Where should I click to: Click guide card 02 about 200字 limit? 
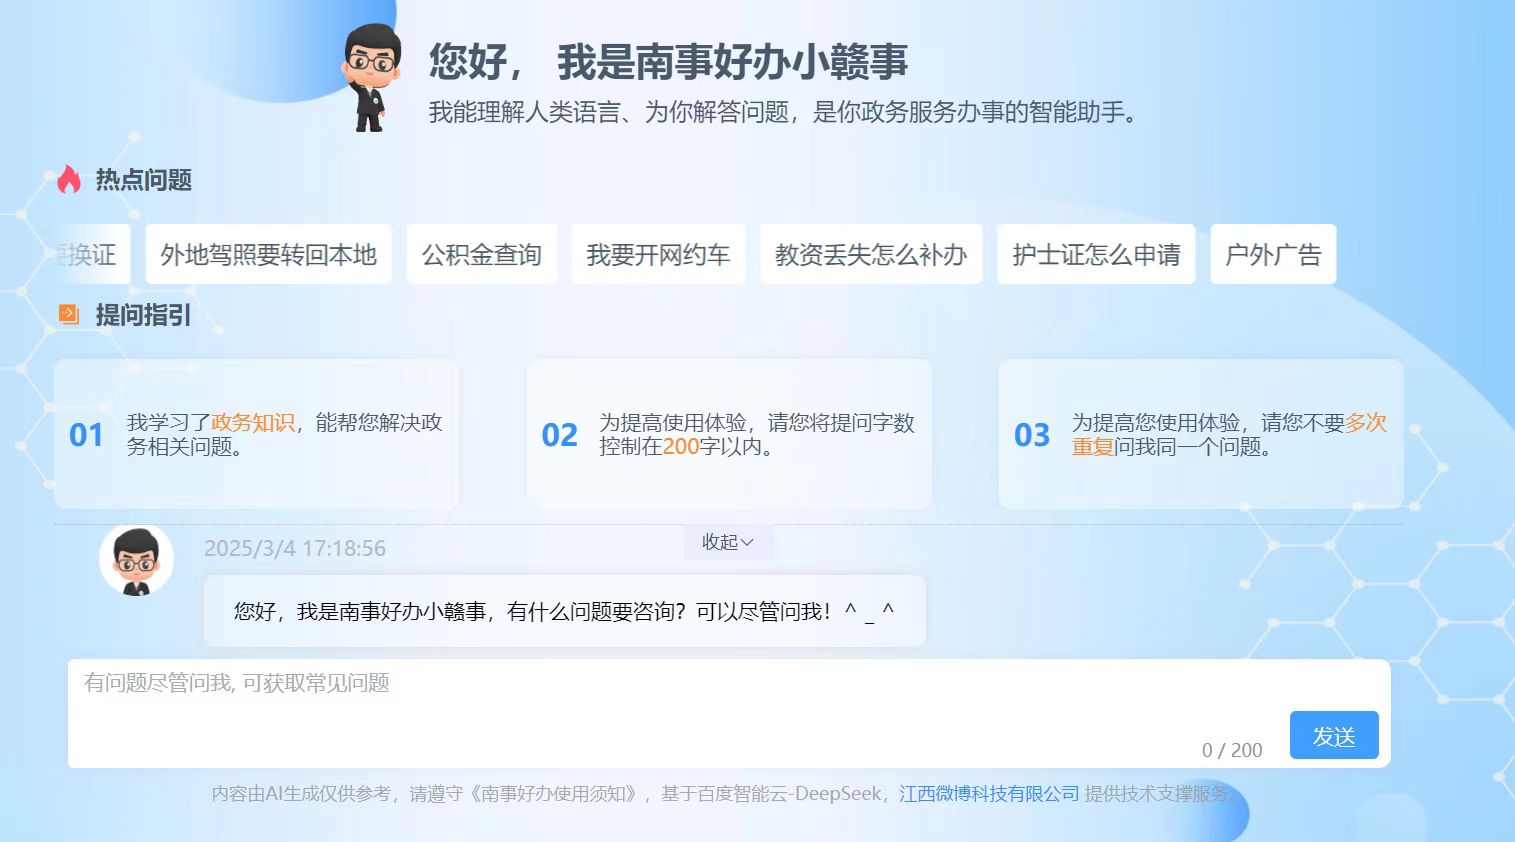click(x=729, y=434)
